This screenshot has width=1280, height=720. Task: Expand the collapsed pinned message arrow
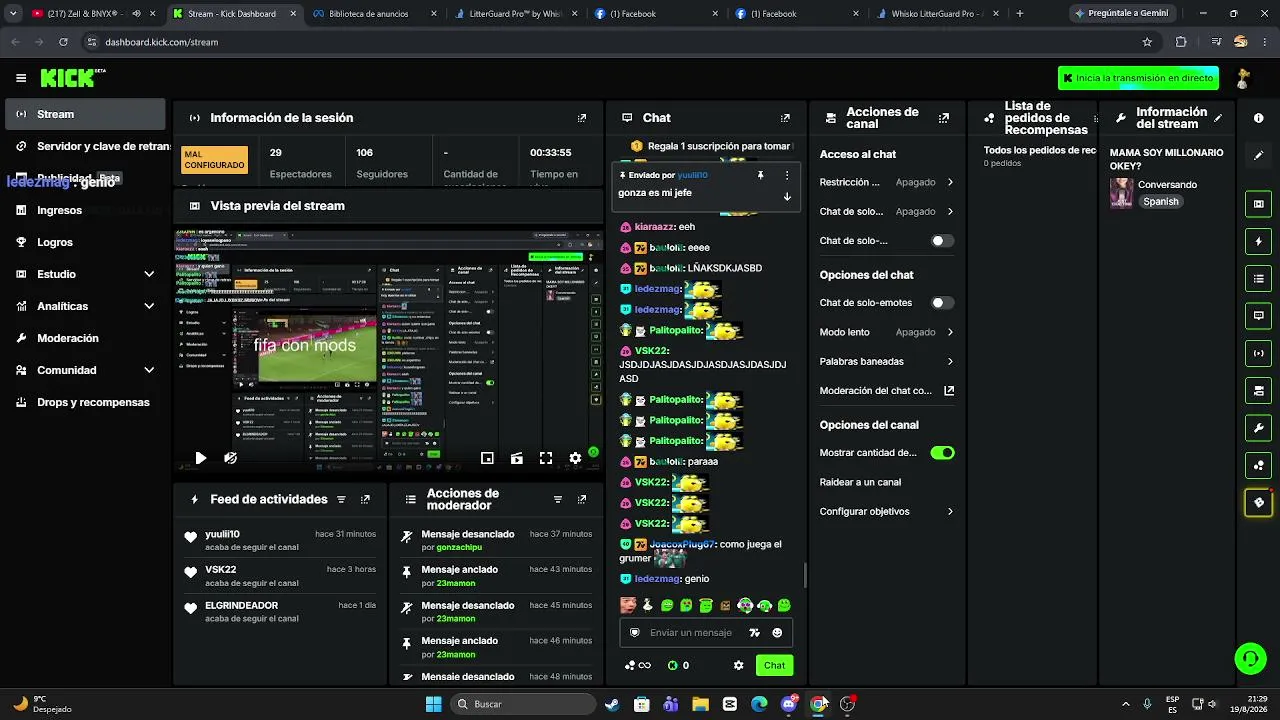point(787,196)
